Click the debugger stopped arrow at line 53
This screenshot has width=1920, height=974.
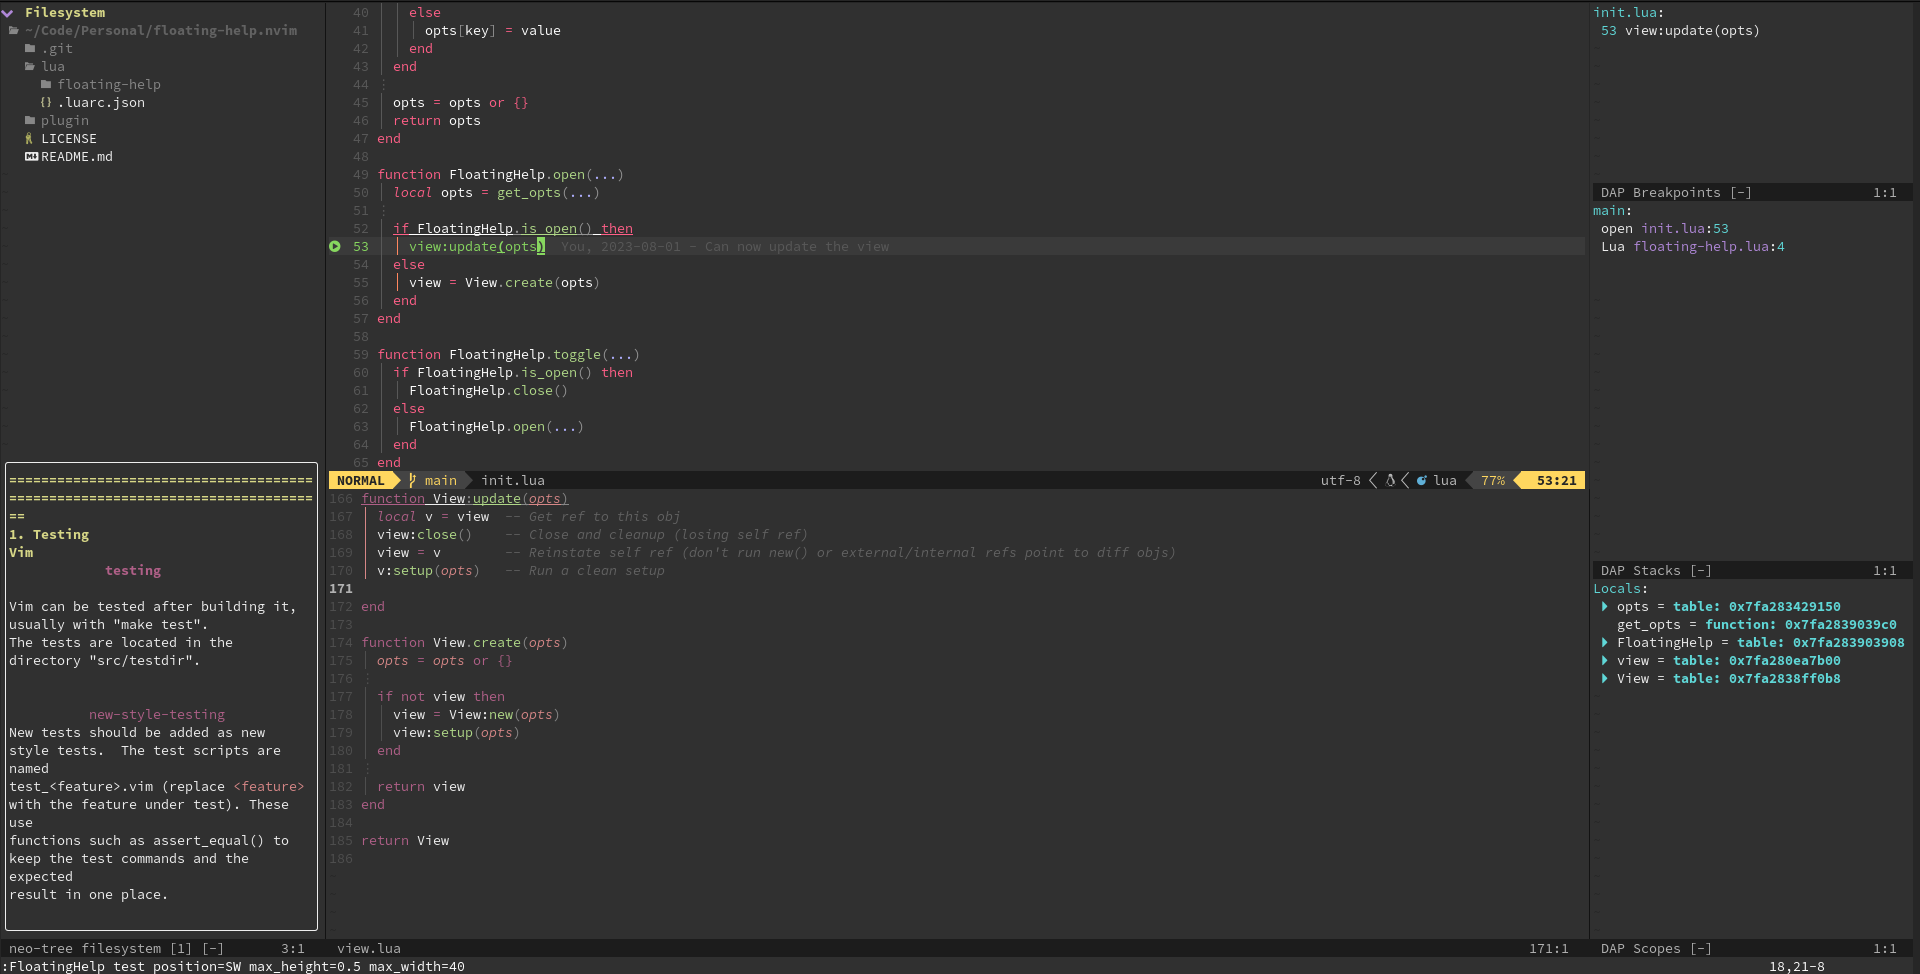point(335,247)
